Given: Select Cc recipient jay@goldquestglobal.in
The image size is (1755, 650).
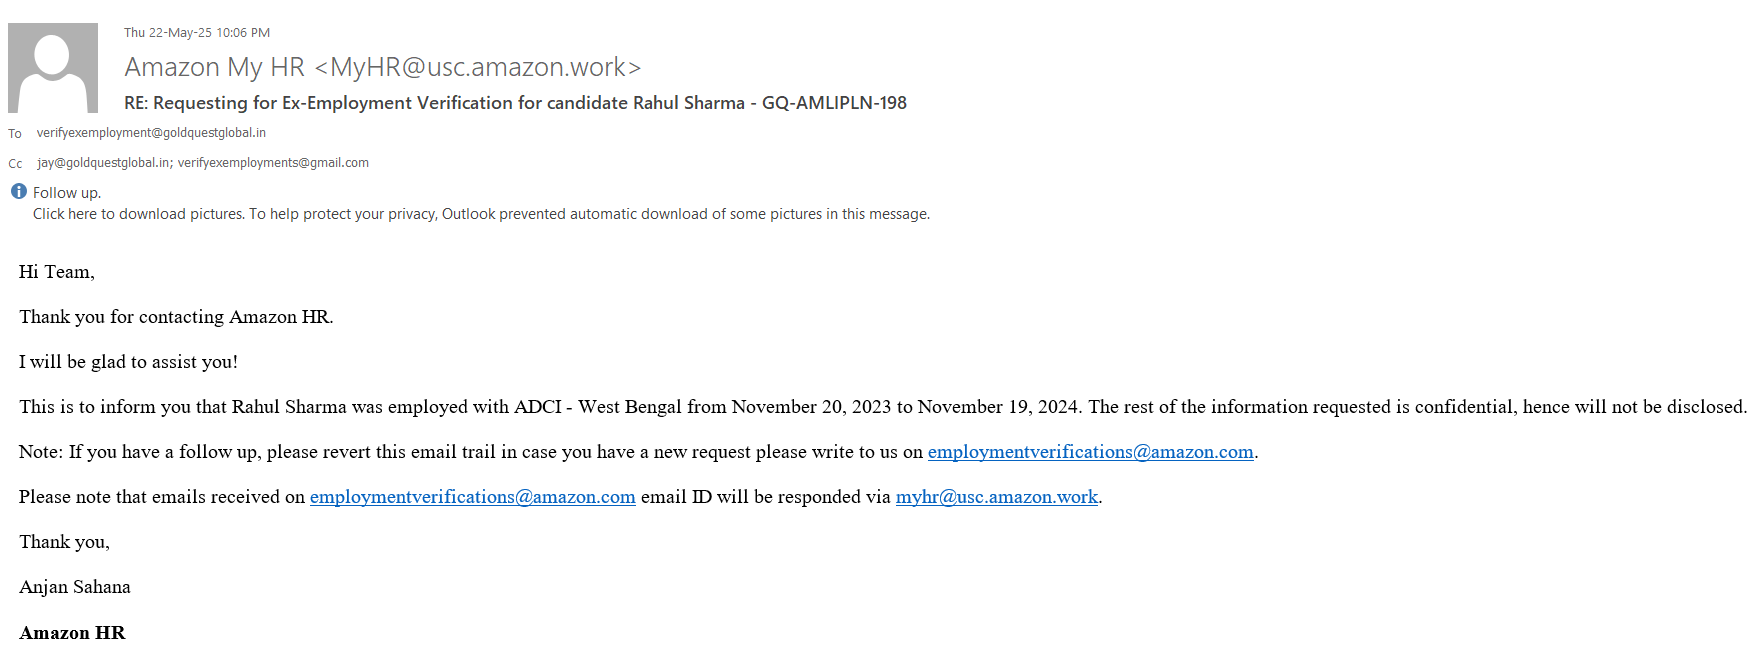Looking at the screenshot, I should point(103,163).
